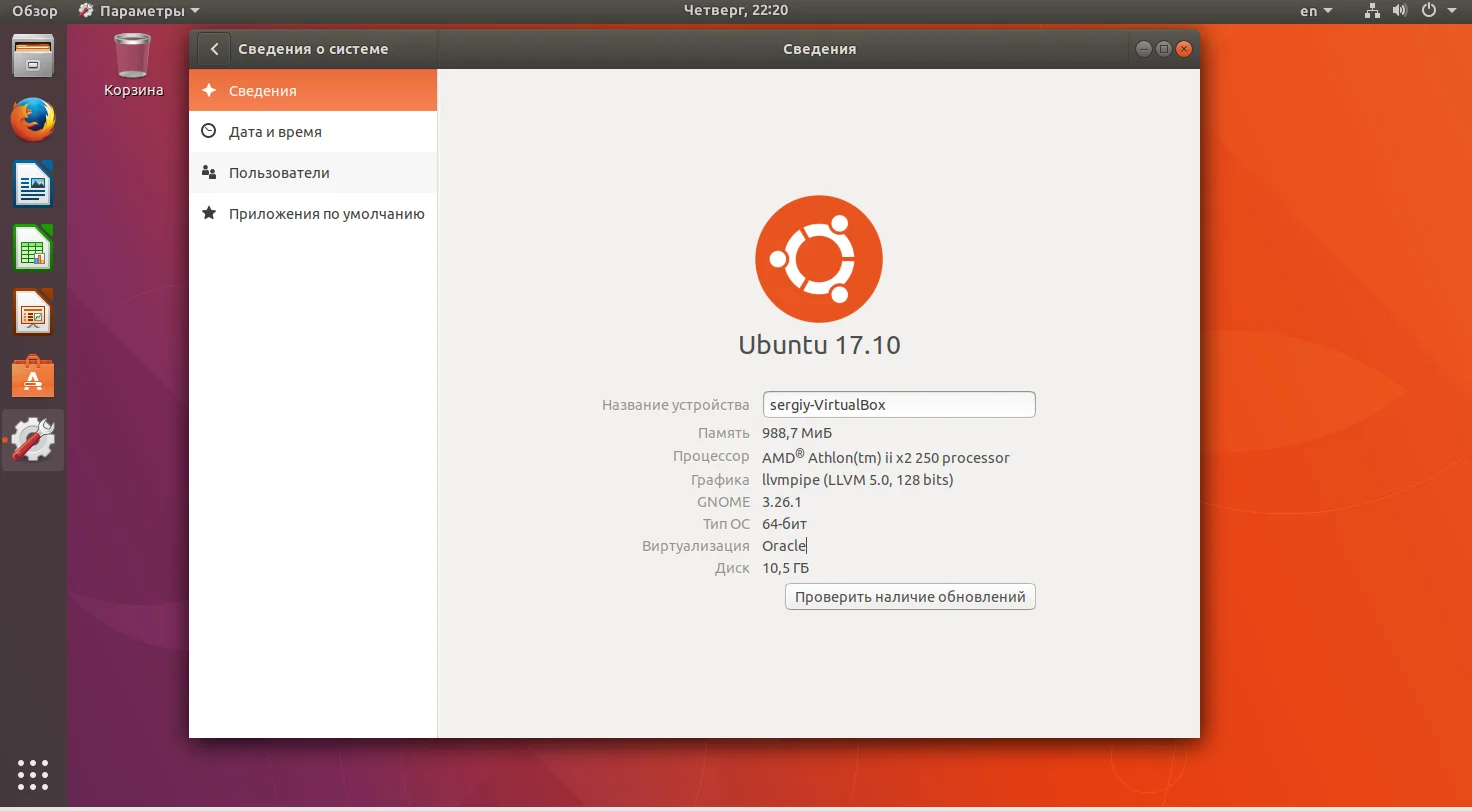
Task: Click the Название устройства label
Action: 676,405
